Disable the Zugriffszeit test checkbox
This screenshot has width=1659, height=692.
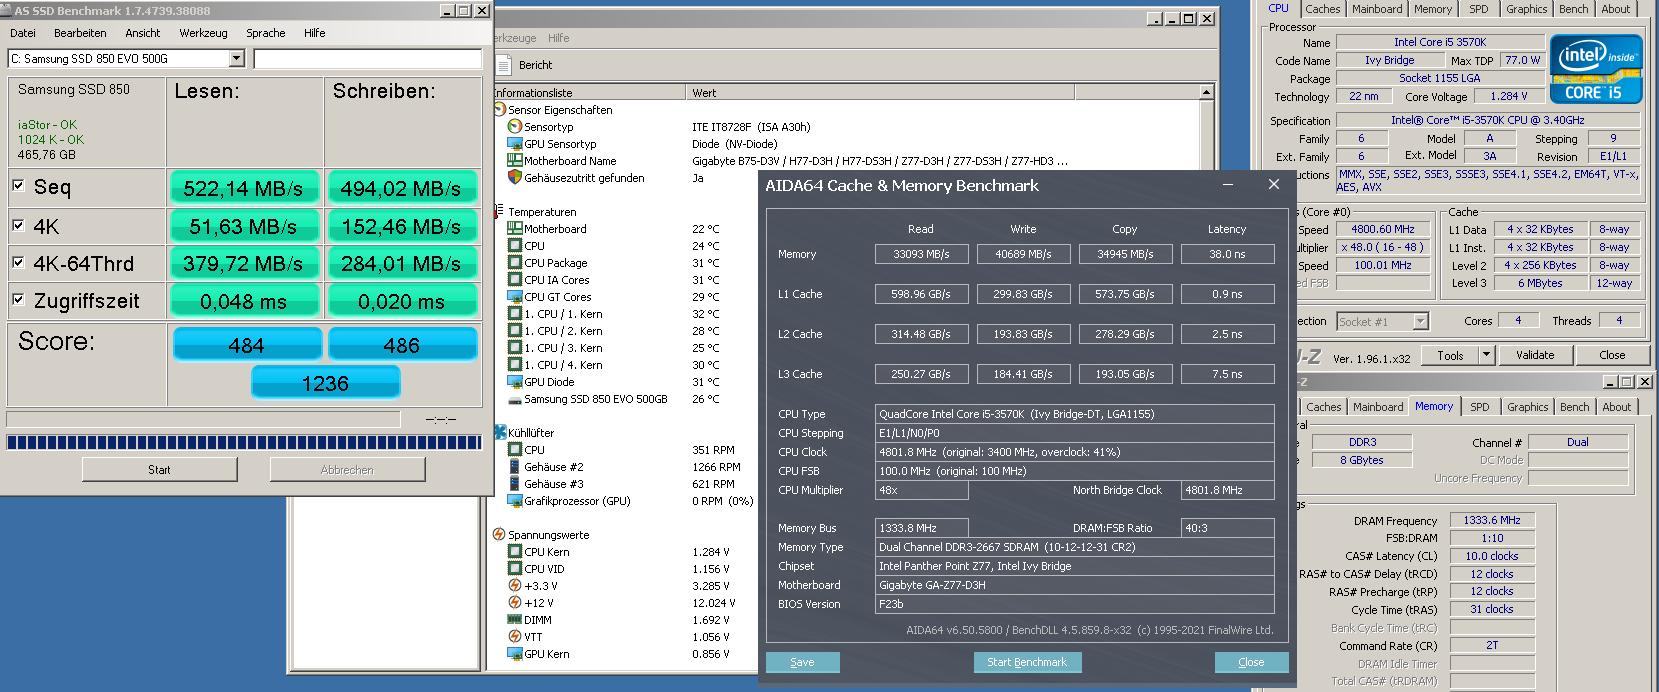(18, 299)
